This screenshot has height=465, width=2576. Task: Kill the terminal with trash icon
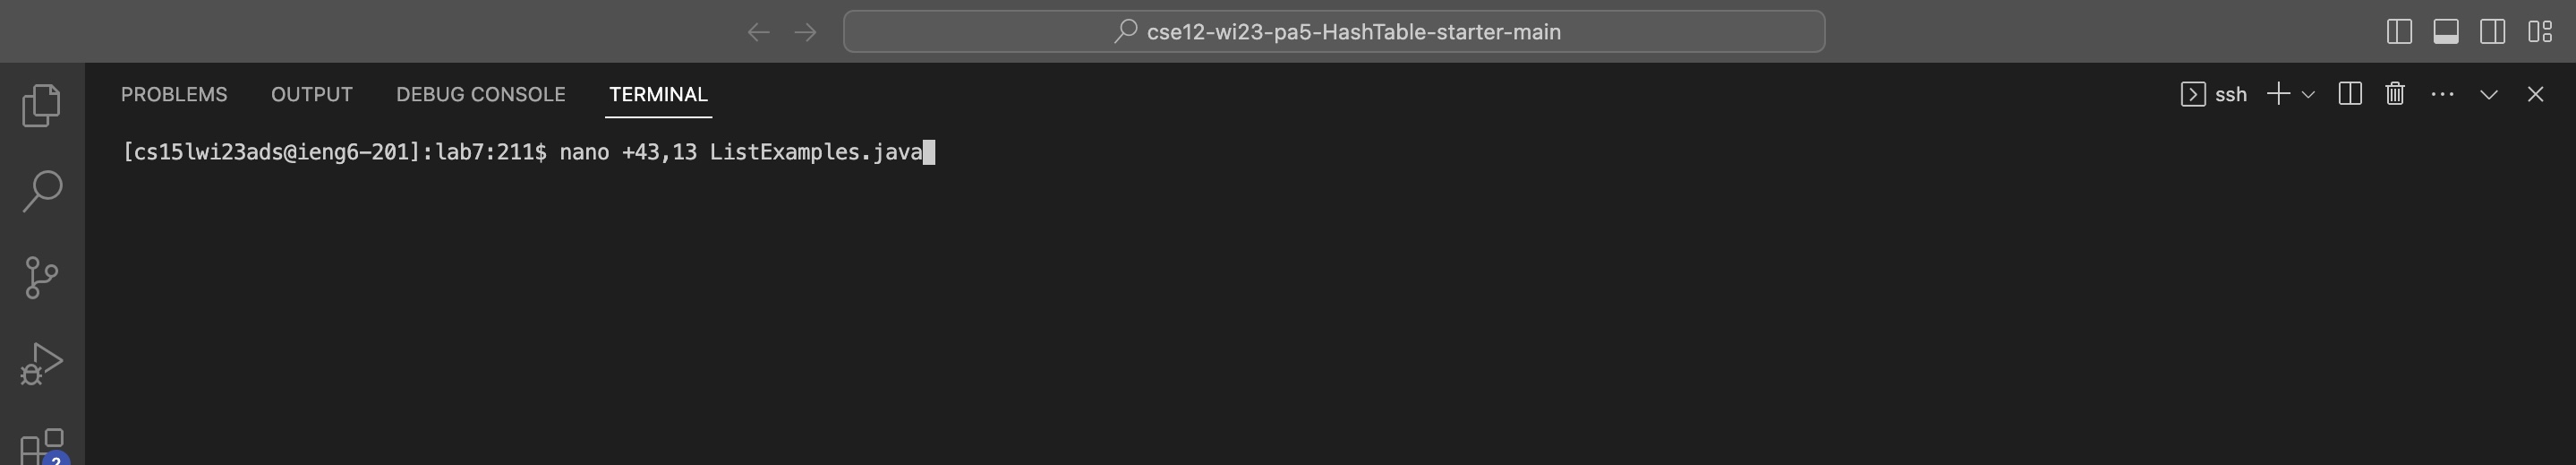[2395, 94]
